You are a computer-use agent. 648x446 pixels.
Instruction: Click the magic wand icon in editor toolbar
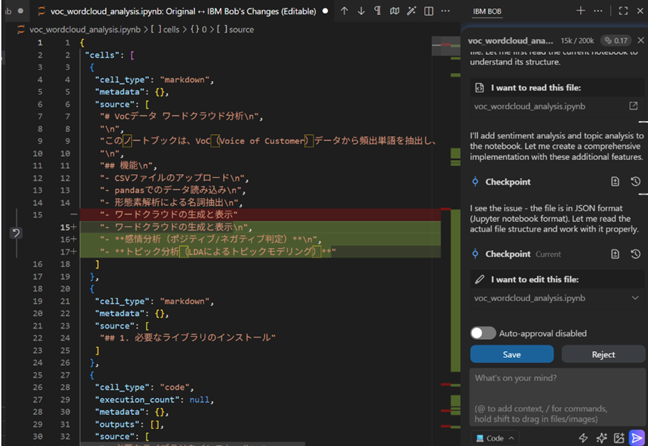click(411, 11)
